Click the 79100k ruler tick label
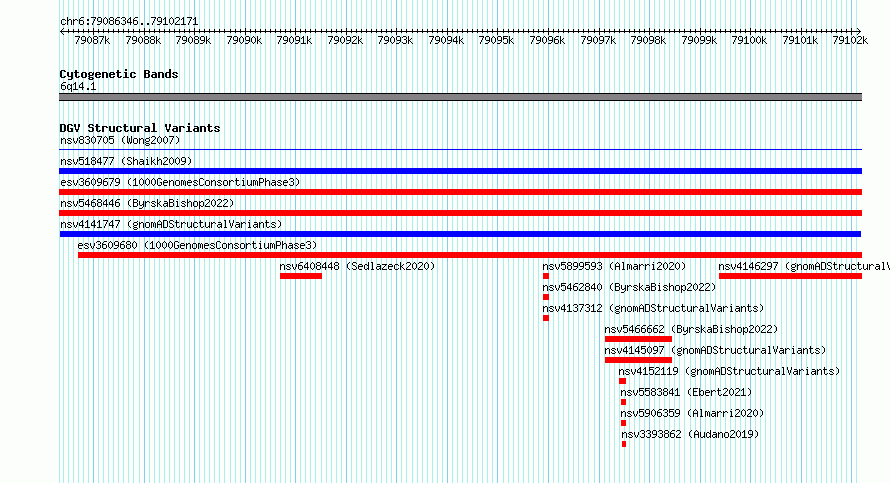The height and width of the screenshot is (483, 890). (x=749, y=40)
